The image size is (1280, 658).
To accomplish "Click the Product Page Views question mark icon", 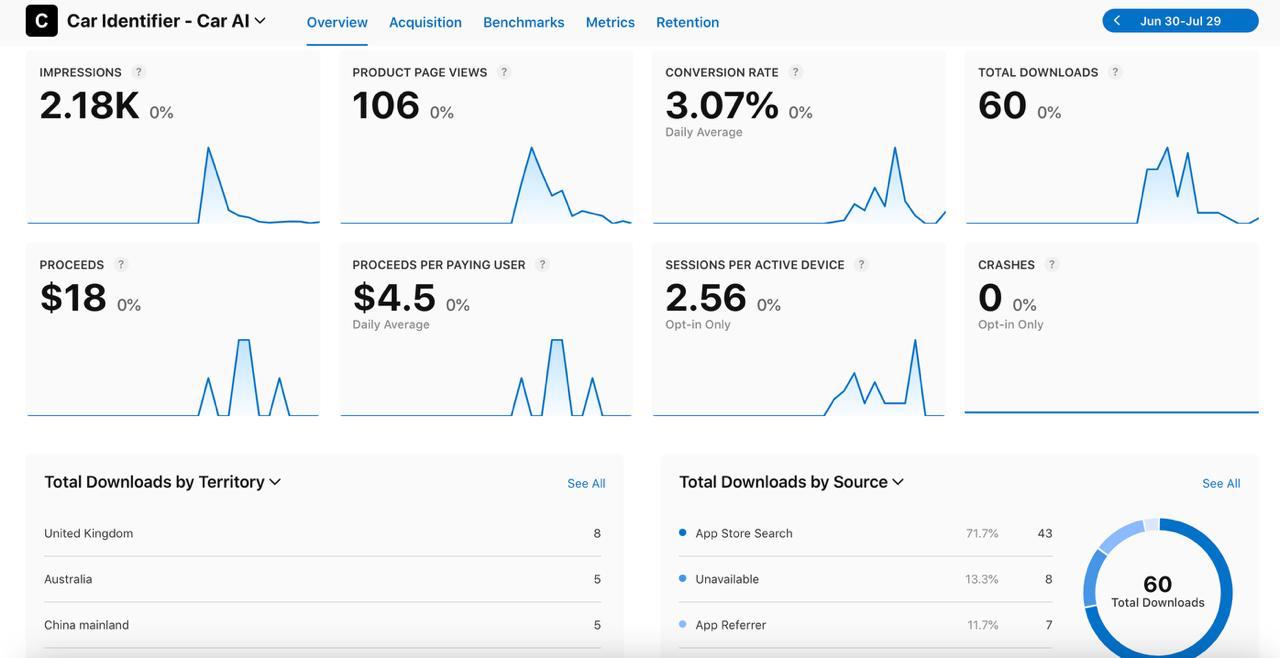I will 504,72.
